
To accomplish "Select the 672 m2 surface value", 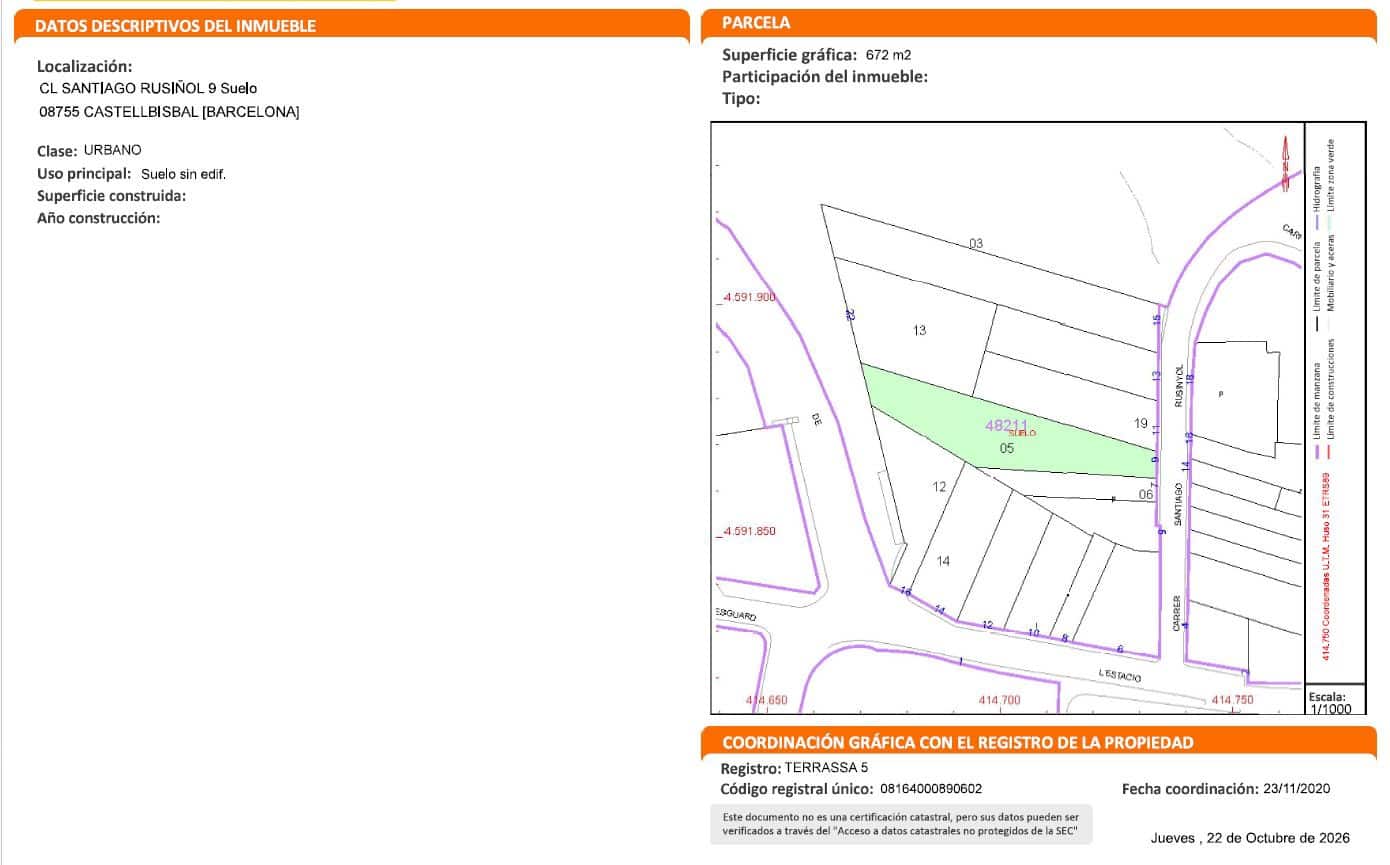I will pyautogui.click(x=888, y=55).
